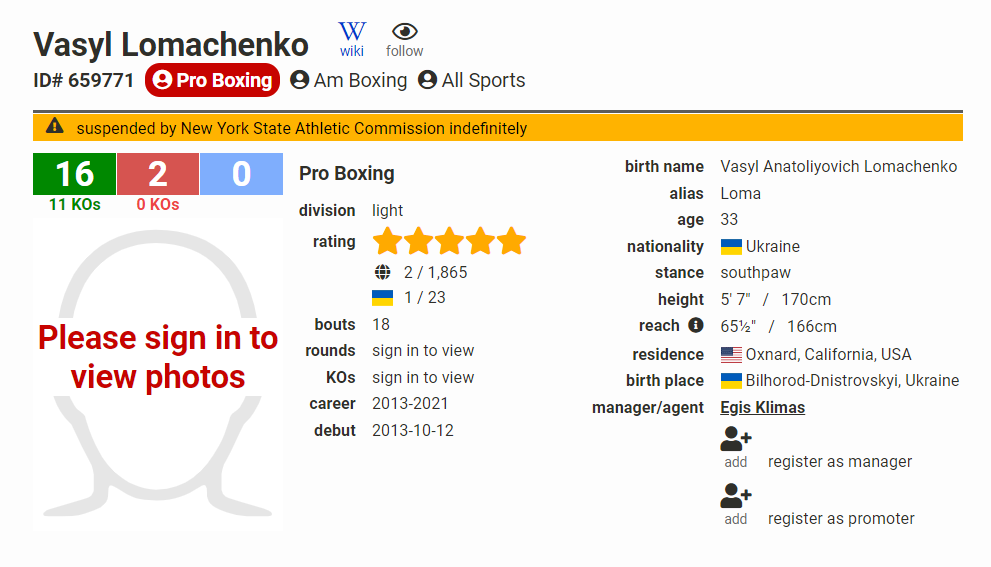Toggle the follow eye icon

pos(404,40)
